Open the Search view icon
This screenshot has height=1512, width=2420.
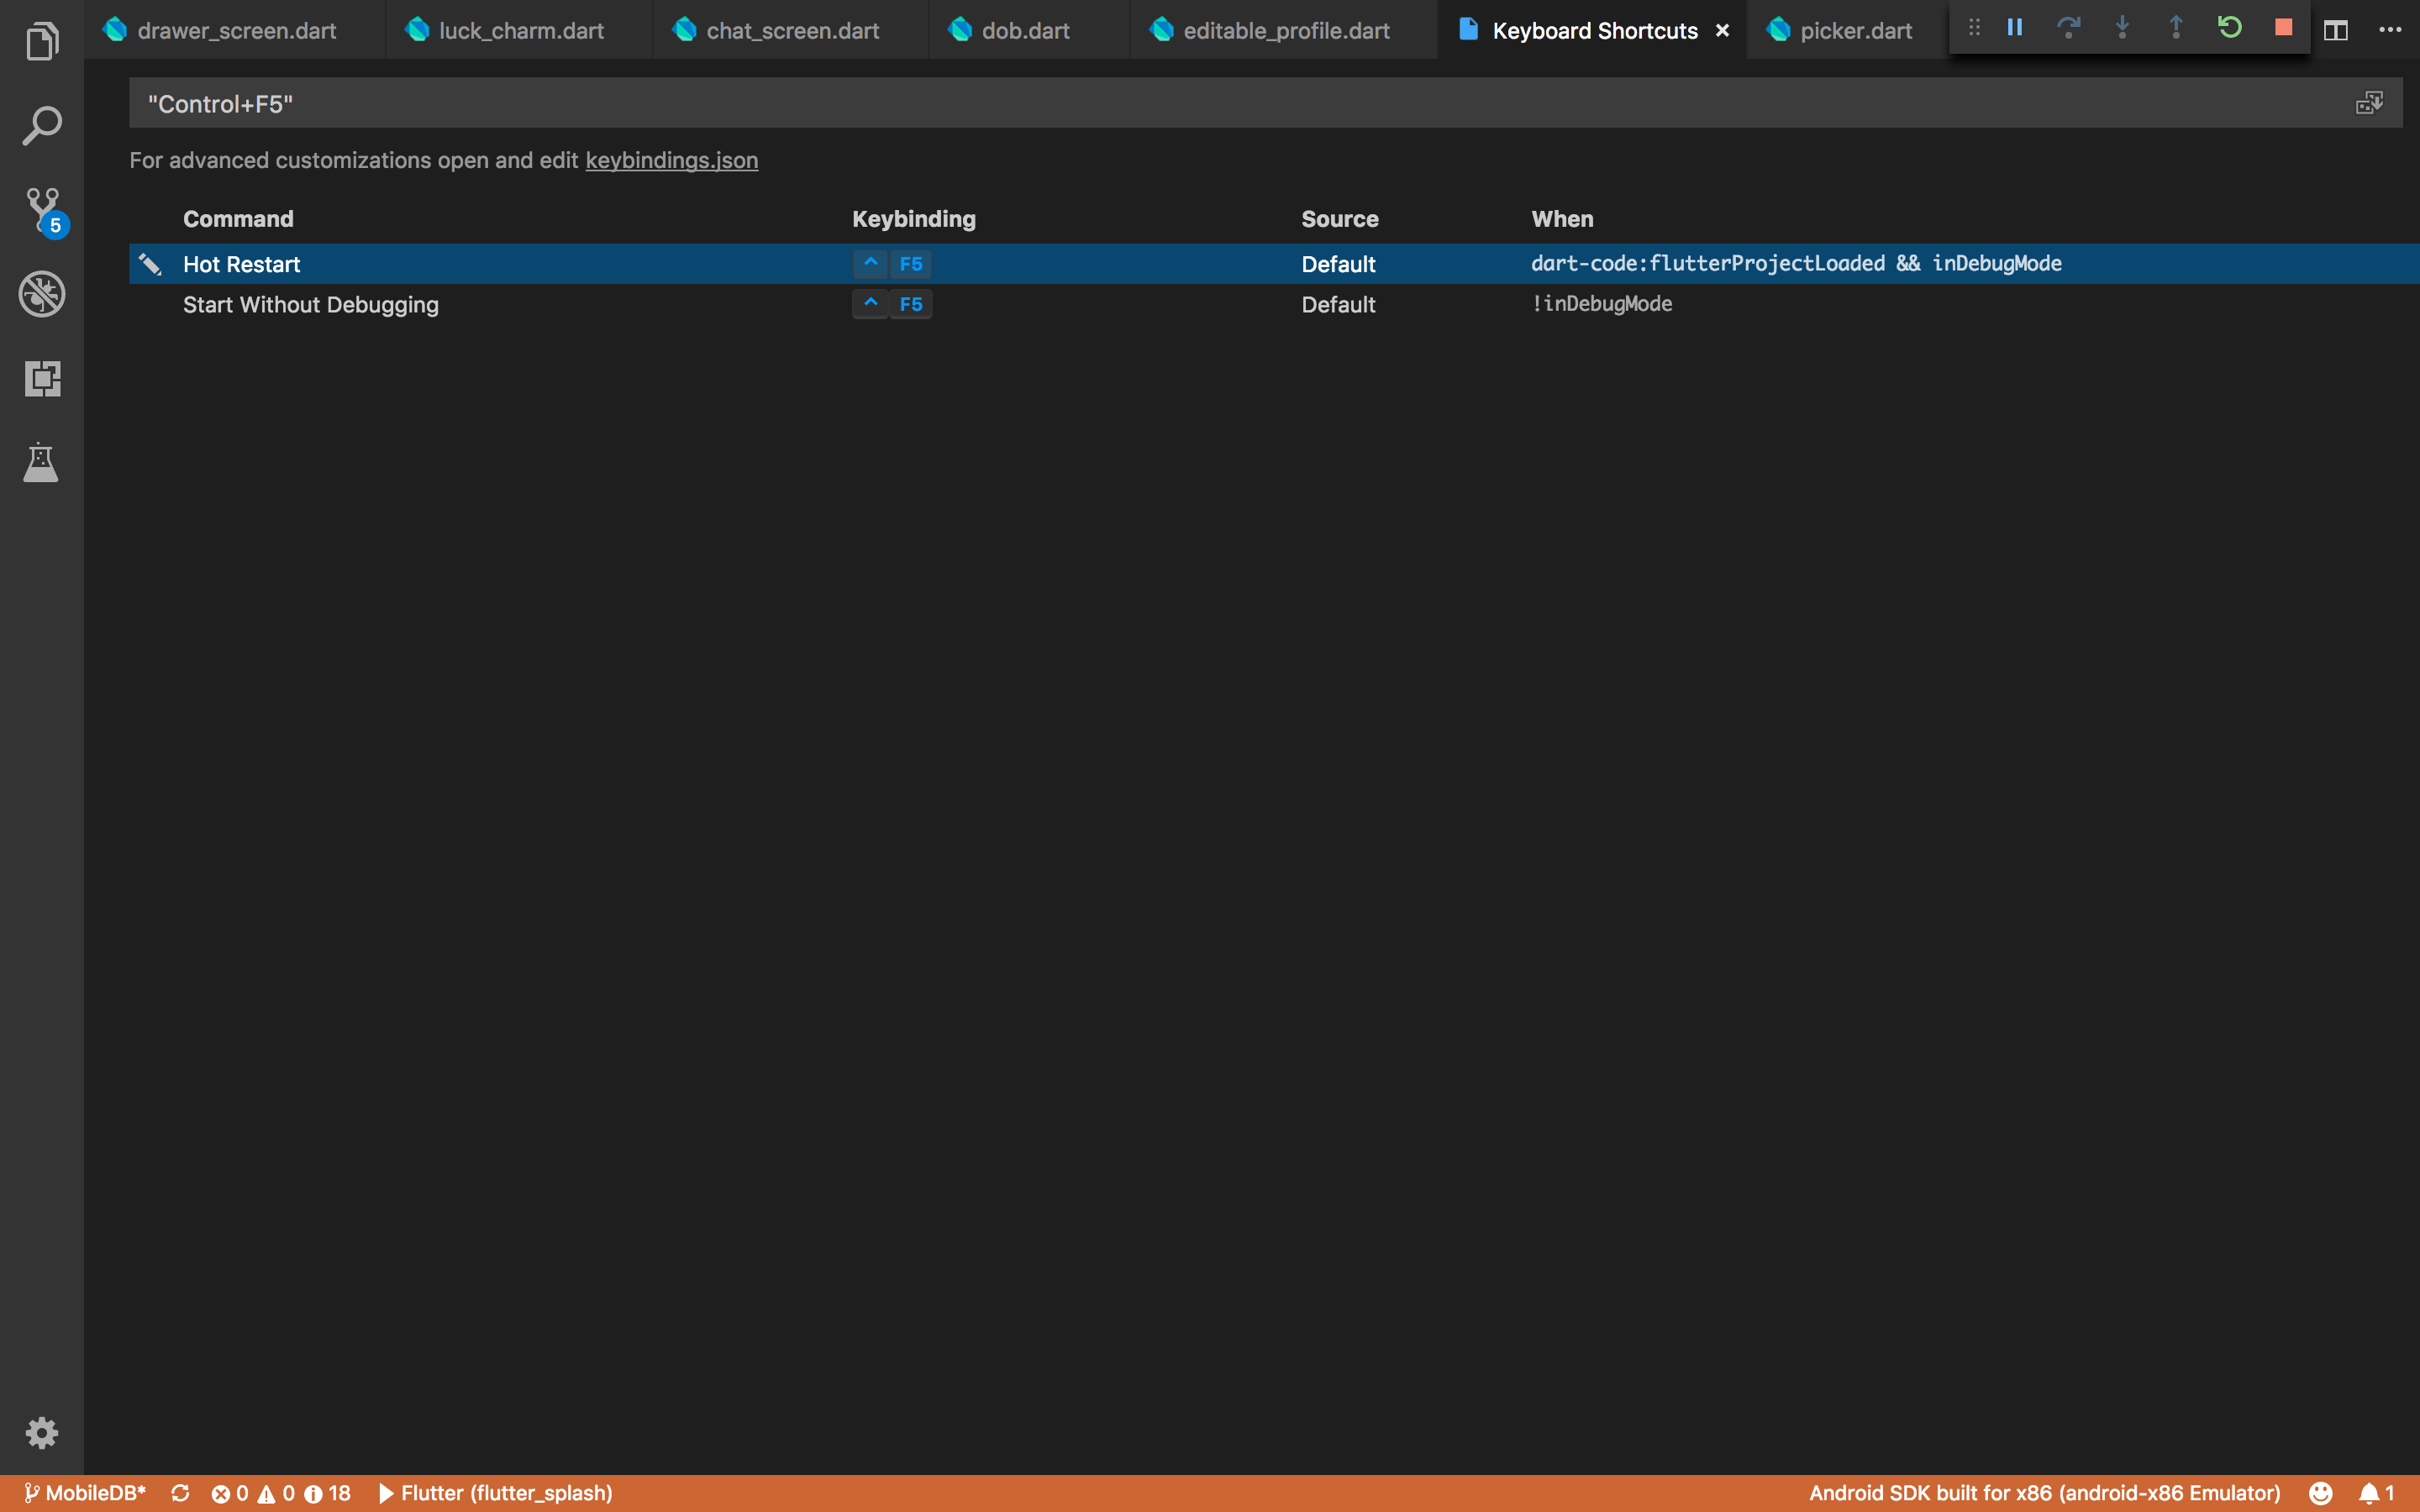pyautogui.click(x=42, y=126)
